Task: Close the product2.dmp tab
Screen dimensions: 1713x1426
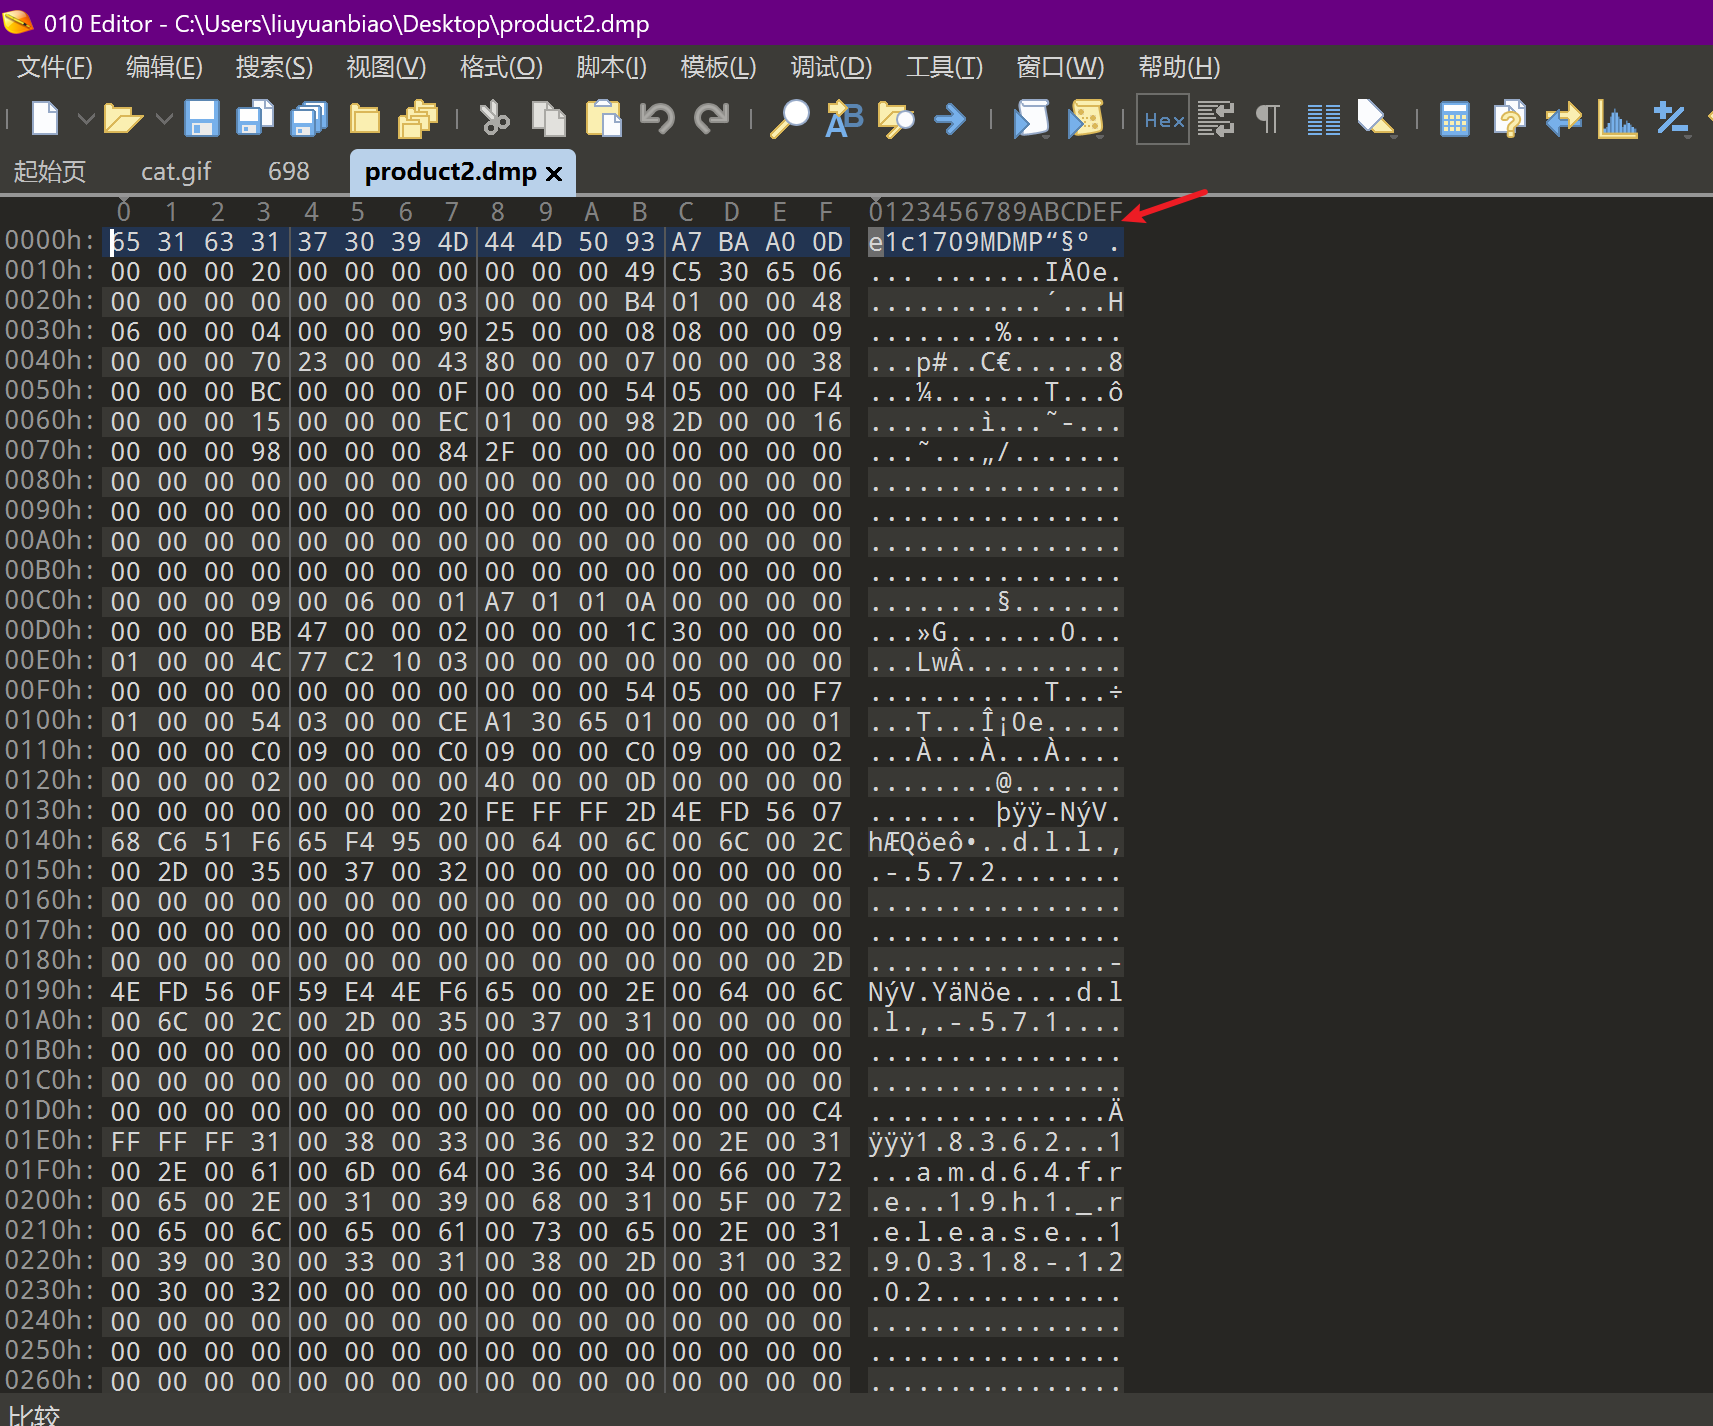Action: click(554, 173)
